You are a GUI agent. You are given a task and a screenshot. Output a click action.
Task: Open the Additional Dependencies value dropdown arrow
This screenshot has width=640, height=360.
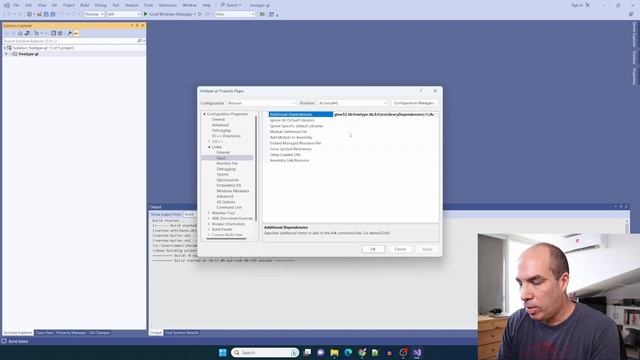pyautogui.click(x=436, y=115)
